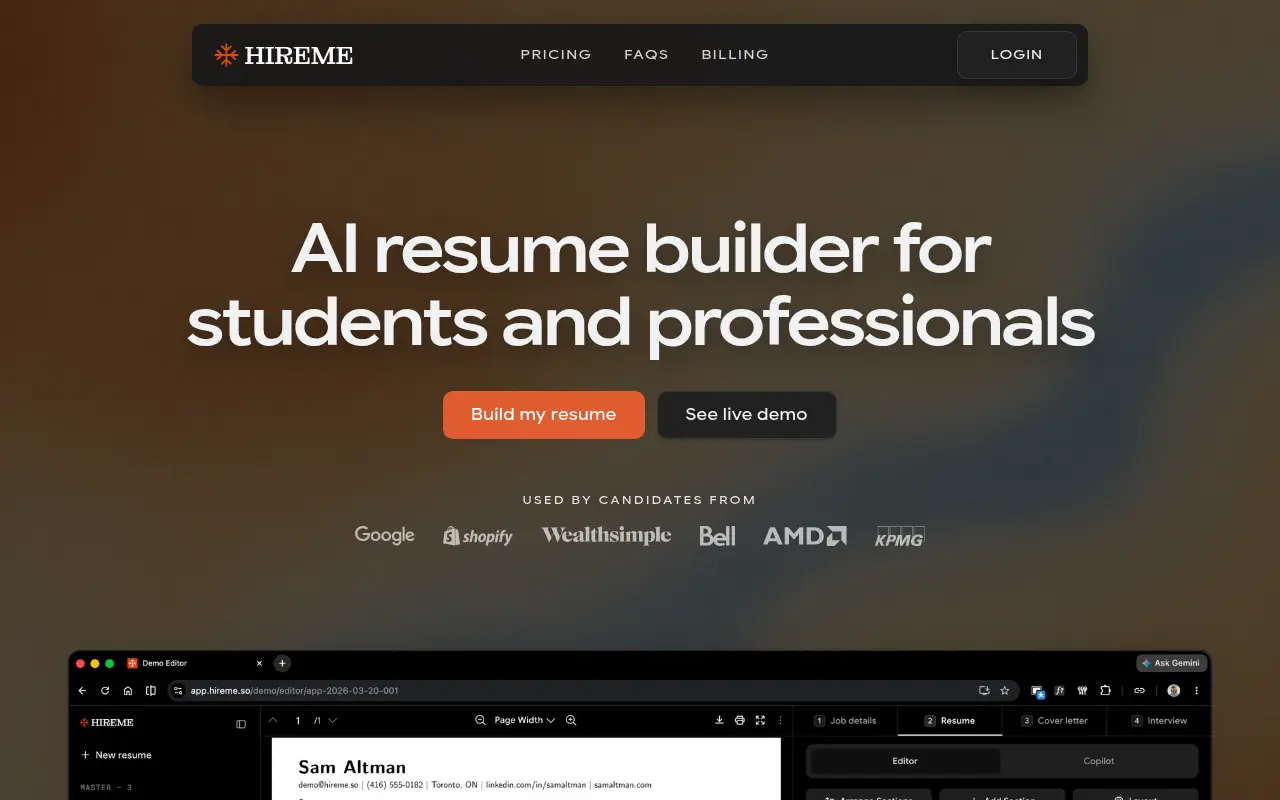Screen dimensions: 1280x800
Task: Print the resume with printer icon
Action: pyautogui.click(x=740, y=720)
